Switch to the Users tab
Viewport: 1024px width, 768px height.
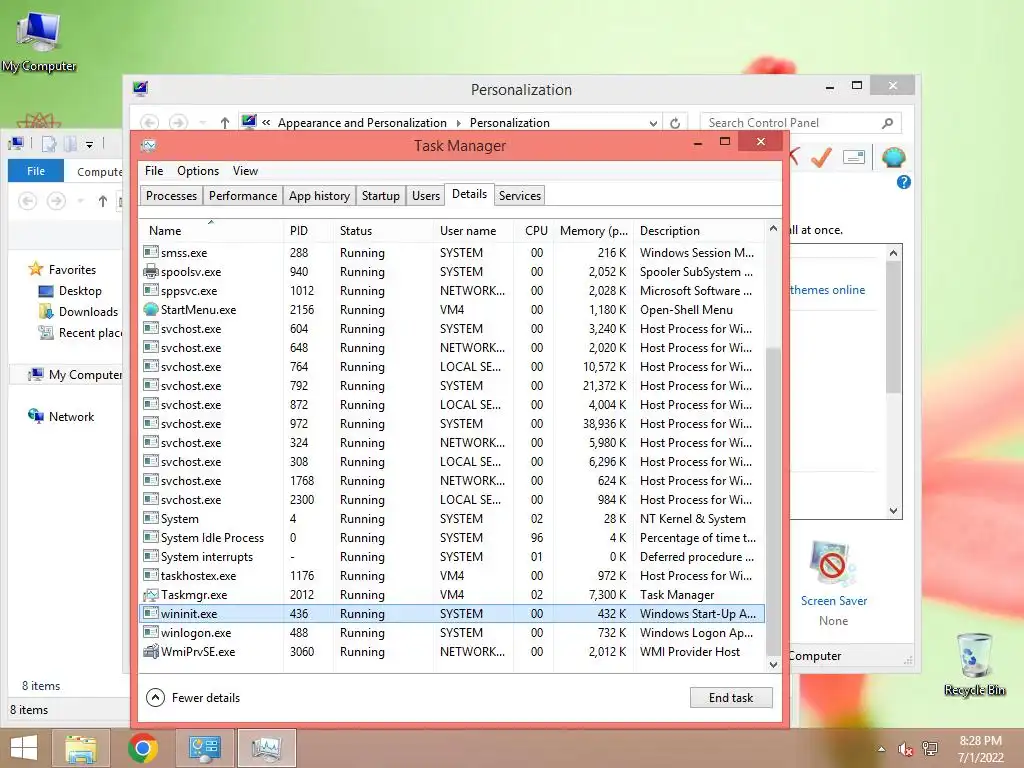pos(426,196)
